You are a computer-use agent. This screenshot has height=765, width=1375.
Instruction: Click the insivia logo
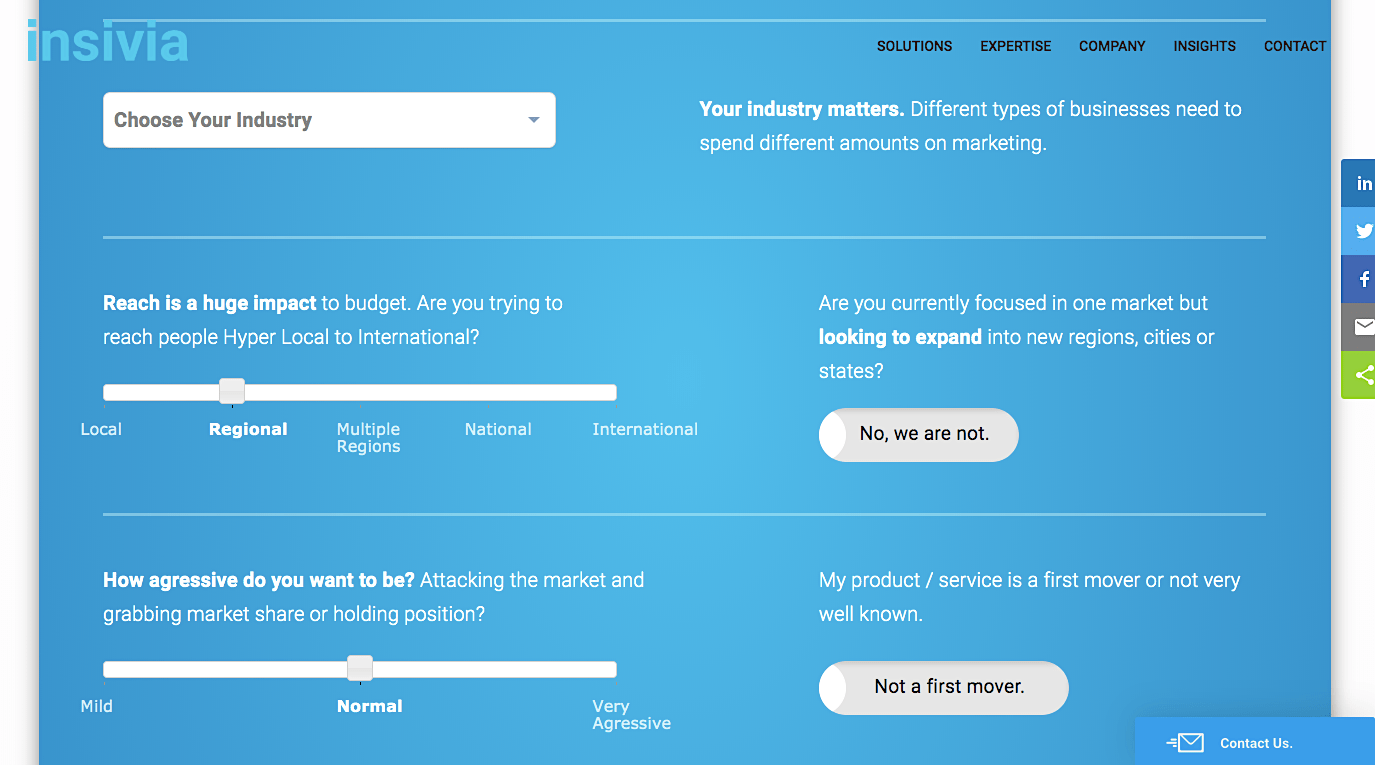[x=108, y=43]
